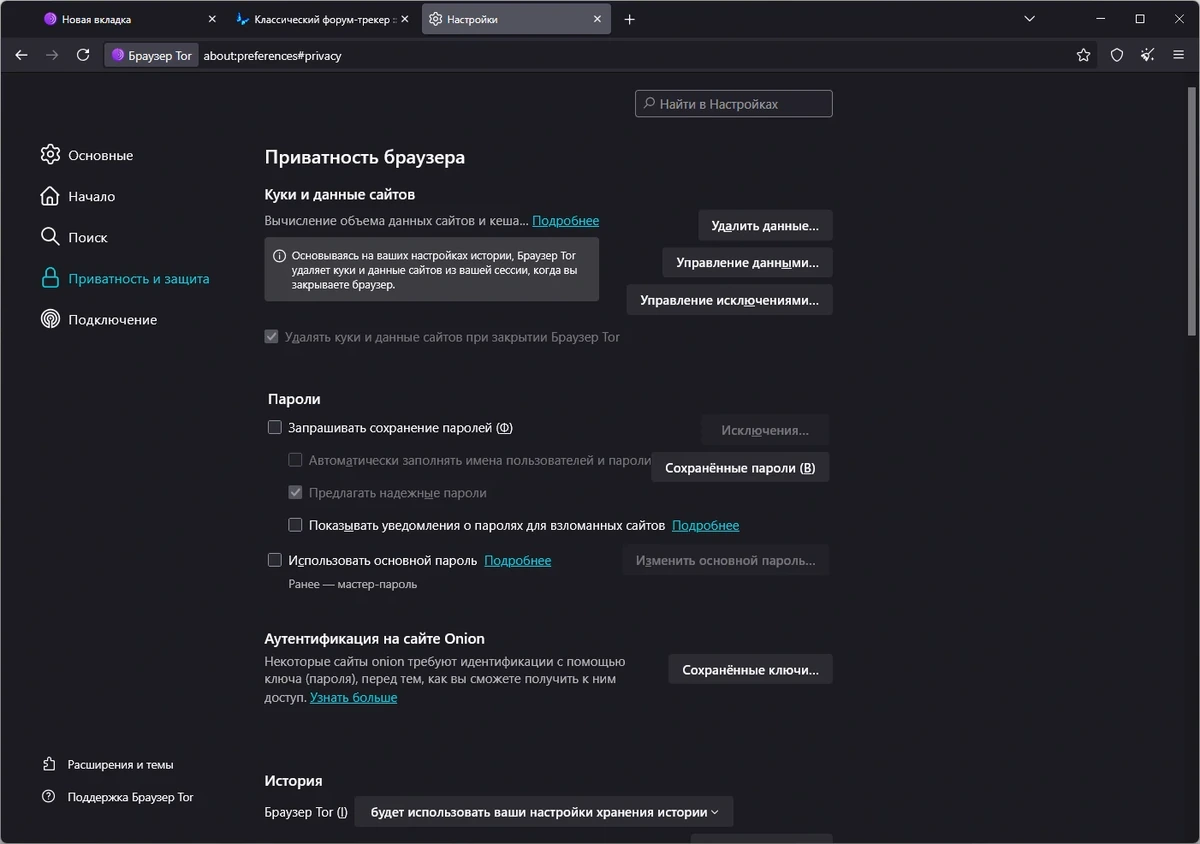Click the New Identity broom icon
The image size is (1200, 844).
(1148, 56)
